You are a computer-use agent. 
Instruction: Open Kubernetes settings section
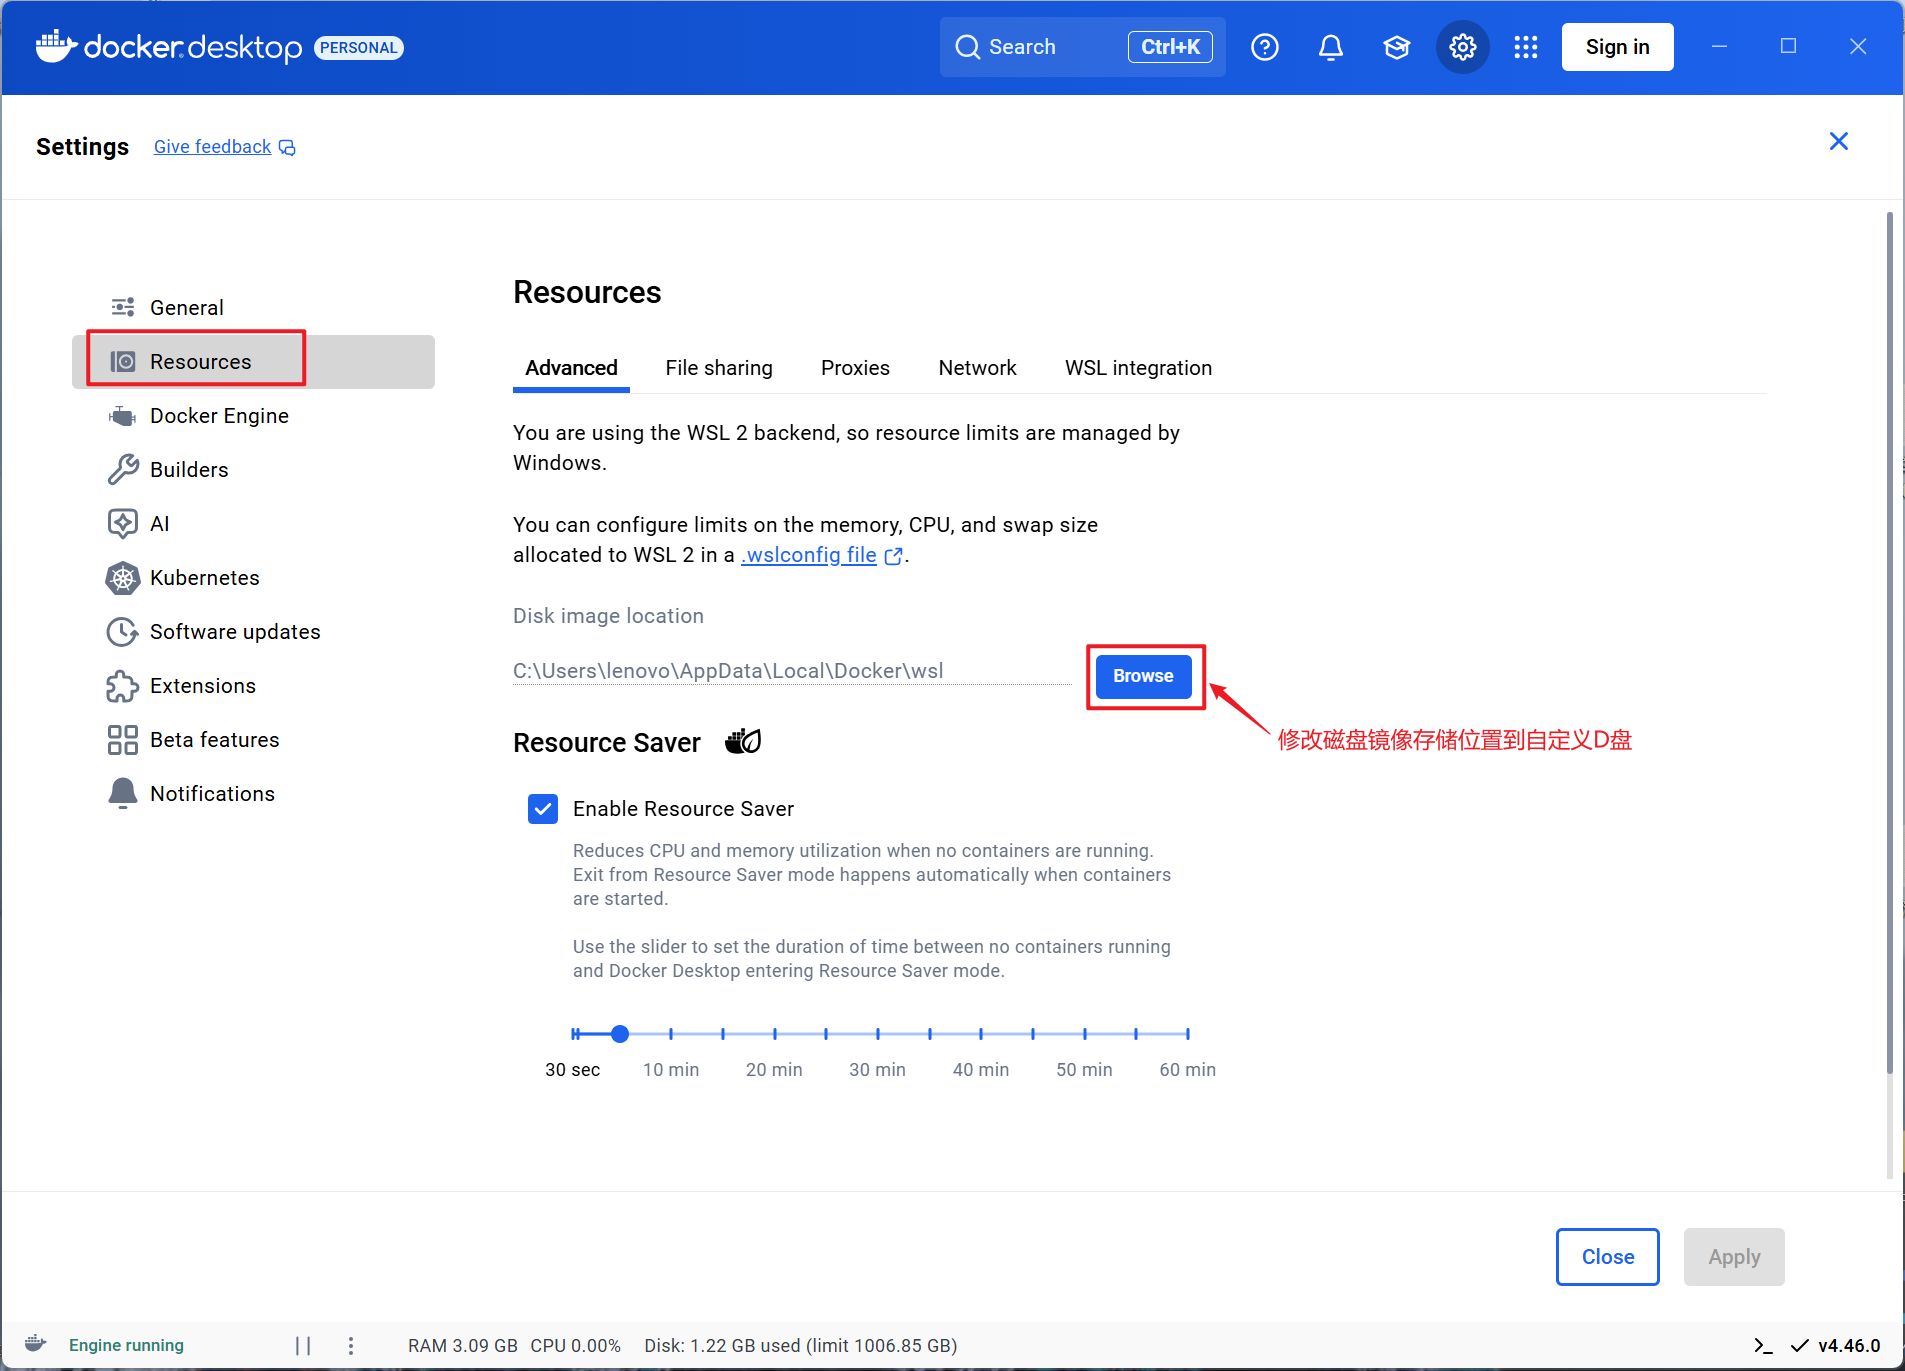[x=253, y=577]
